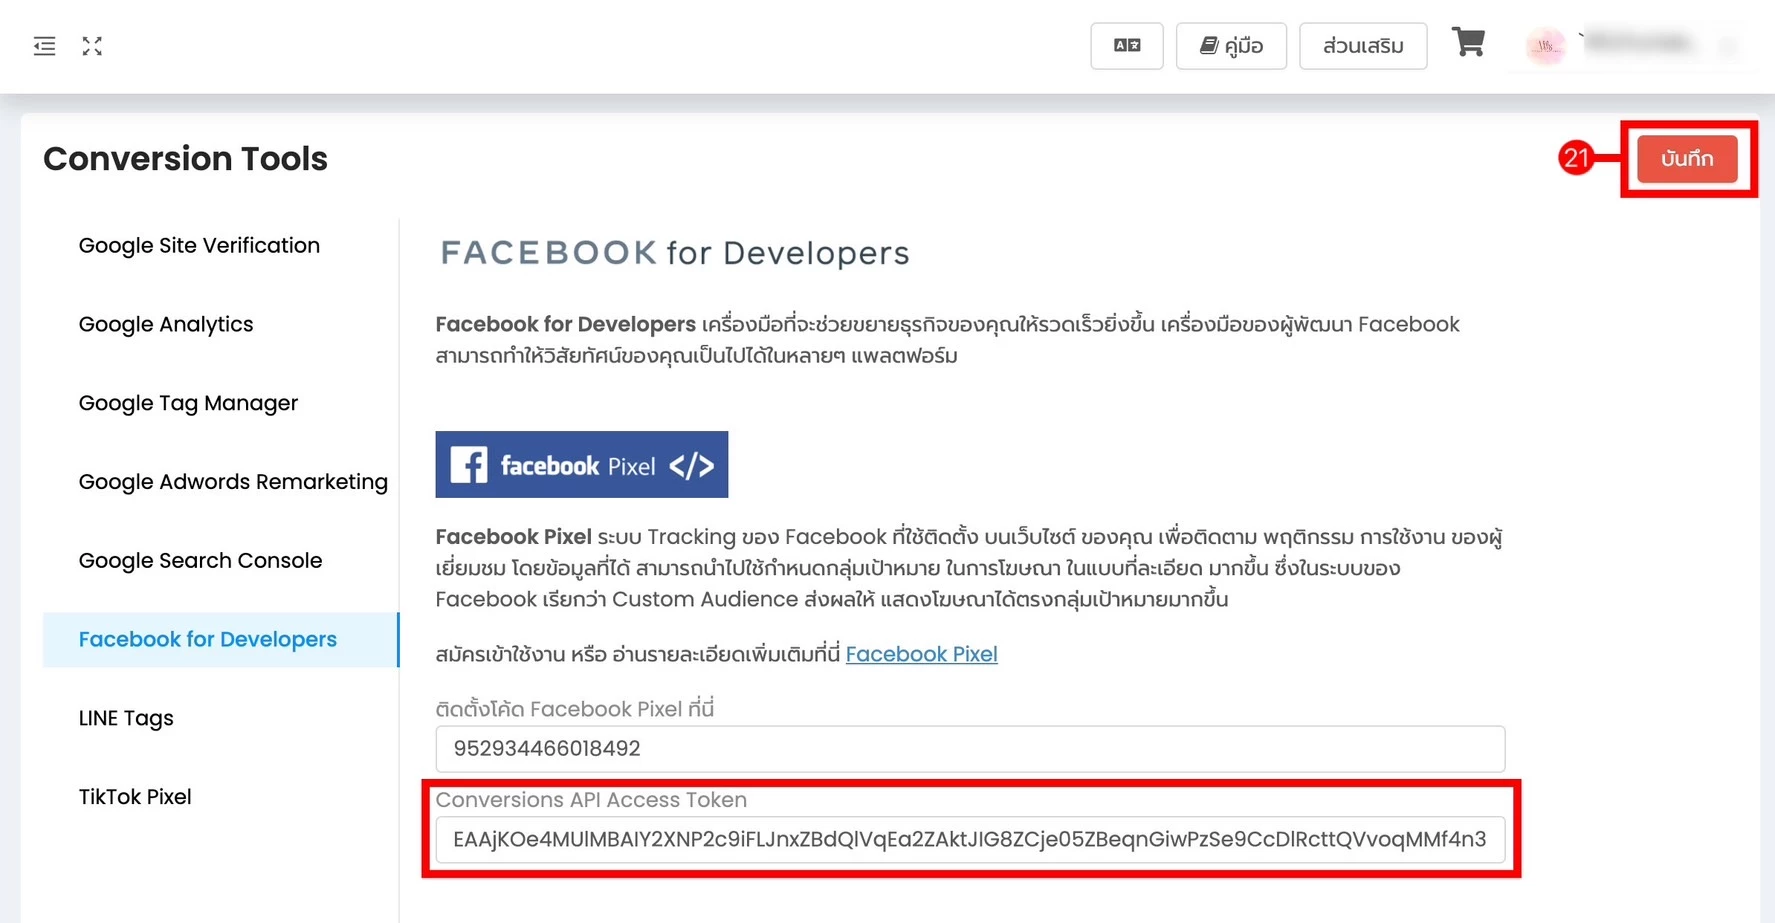Click the Conversions API Access Token label

tap(591, 800)
